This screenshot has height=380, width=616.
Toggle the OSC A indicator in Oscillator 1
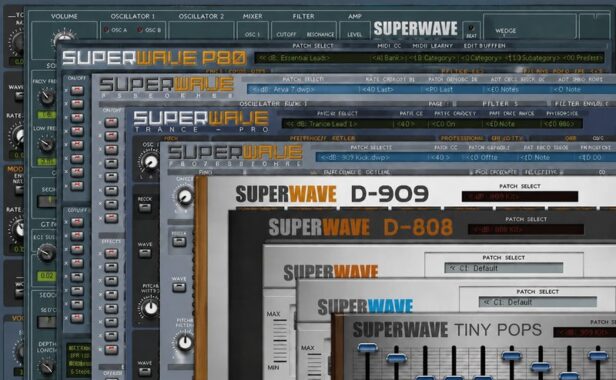106,30
